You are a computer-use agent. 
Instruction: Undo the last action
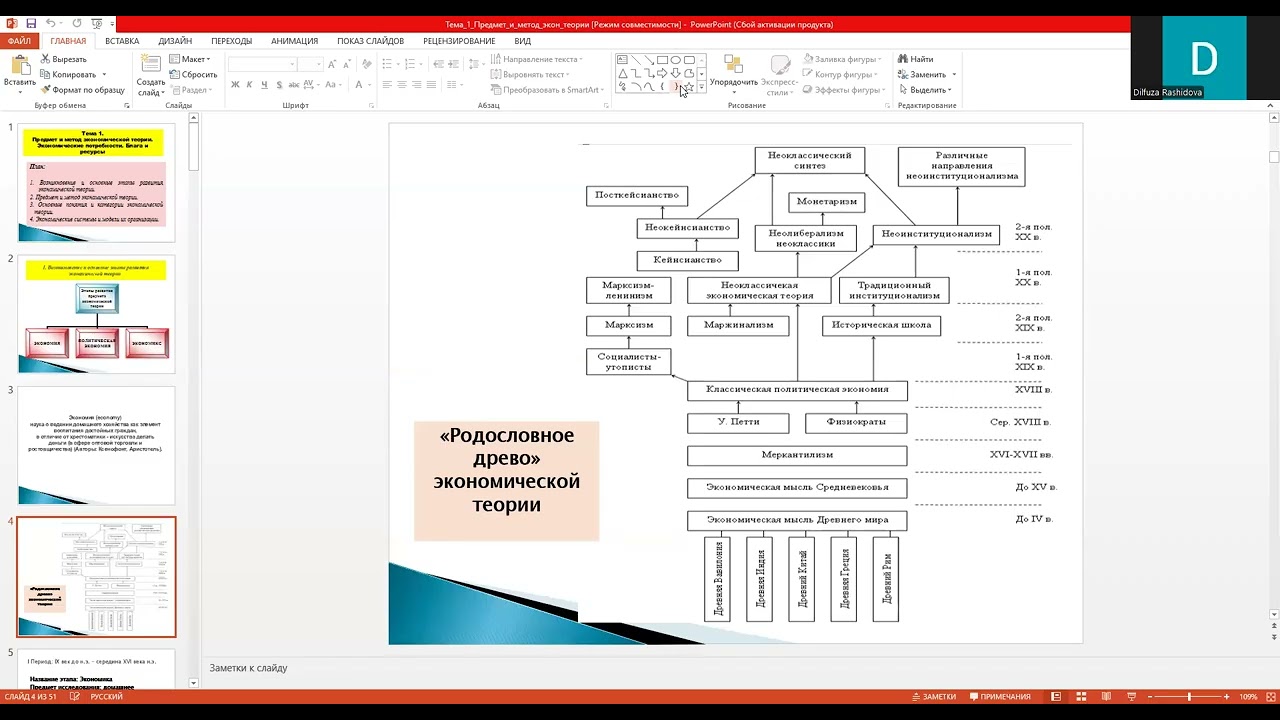(x=51, y=24)
